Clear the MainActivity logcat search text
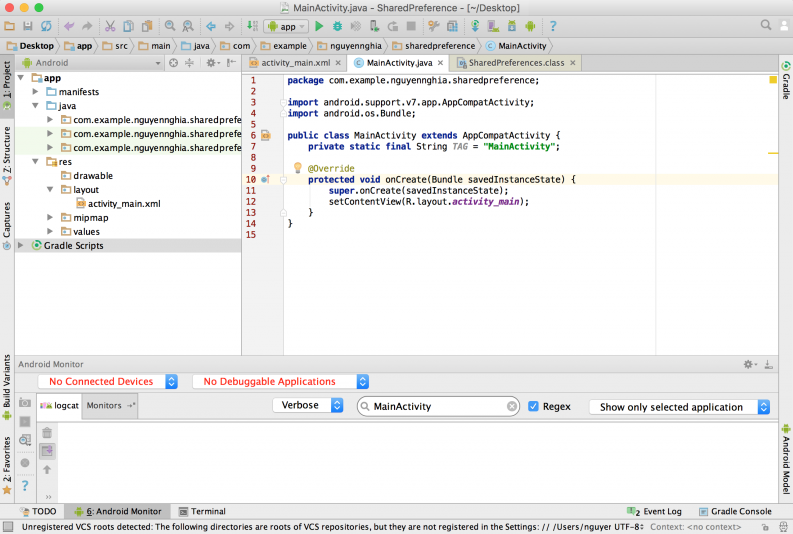 pyautogui.click(x=512, y=407)
